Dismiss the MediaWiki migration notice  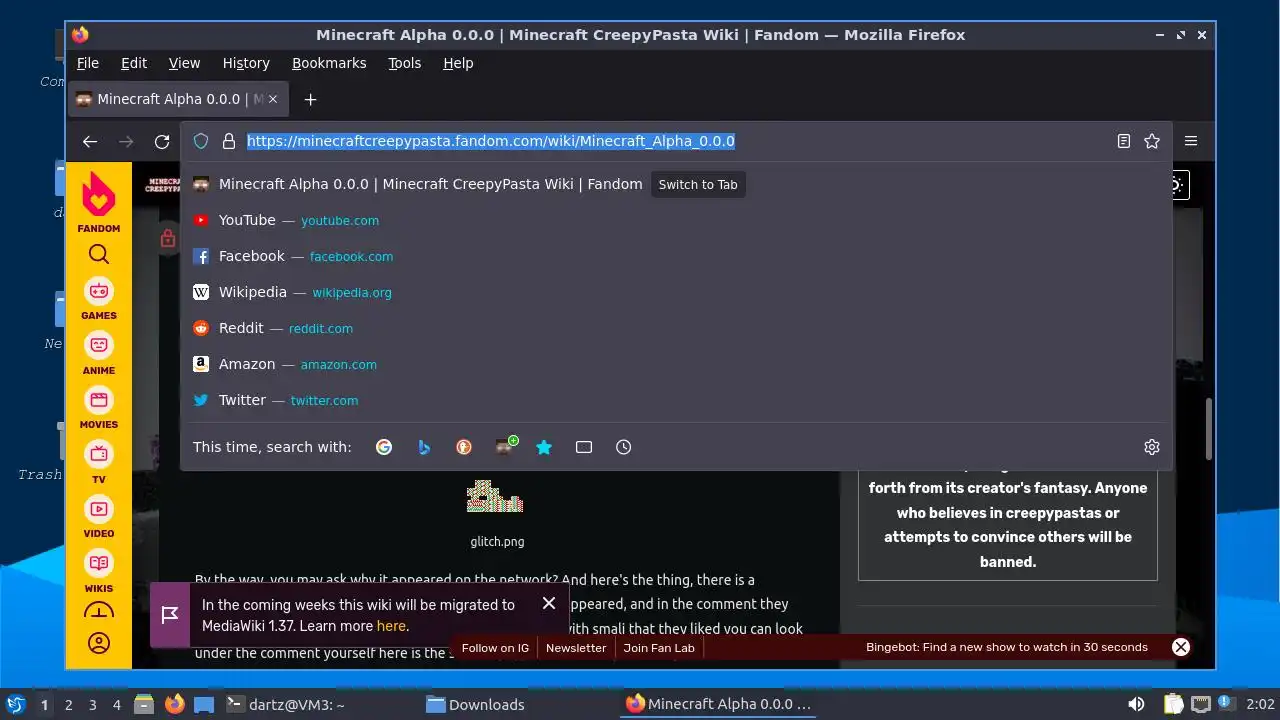click(549, 603)
